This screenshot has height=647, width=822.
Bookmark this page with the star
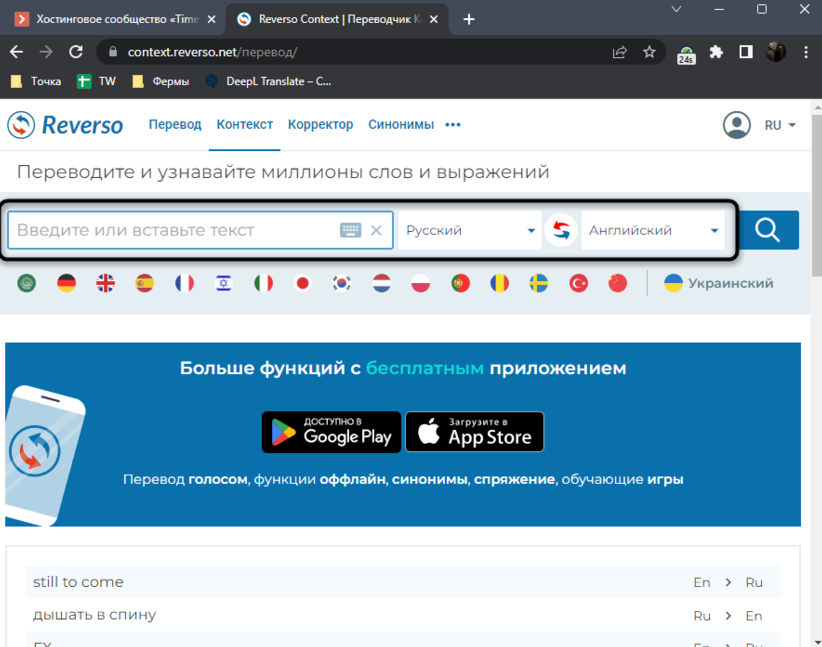pos(649,52)
